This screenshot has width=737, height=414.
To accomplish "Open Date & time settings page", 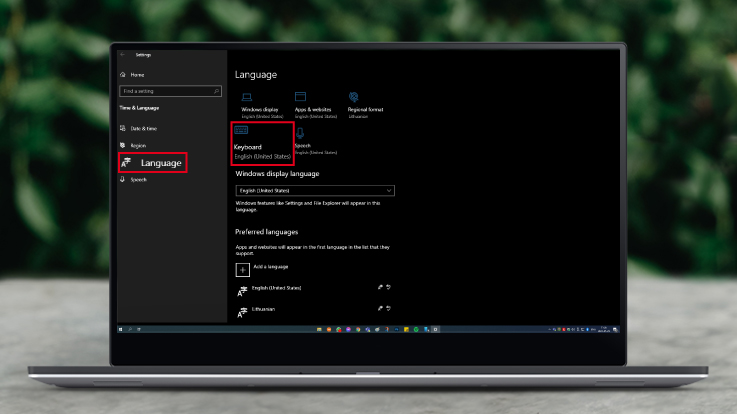I will coord(143,129).
